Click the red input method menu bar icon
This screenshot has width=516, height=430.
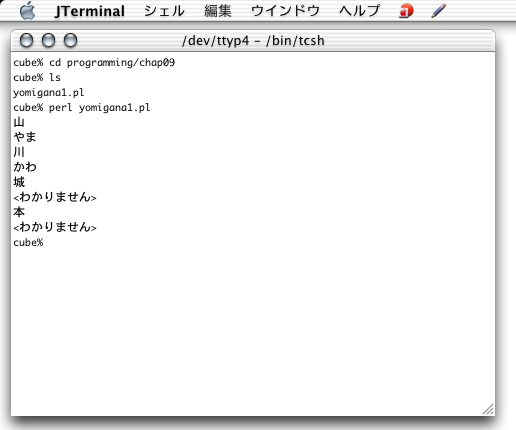[x=406, y=11]
